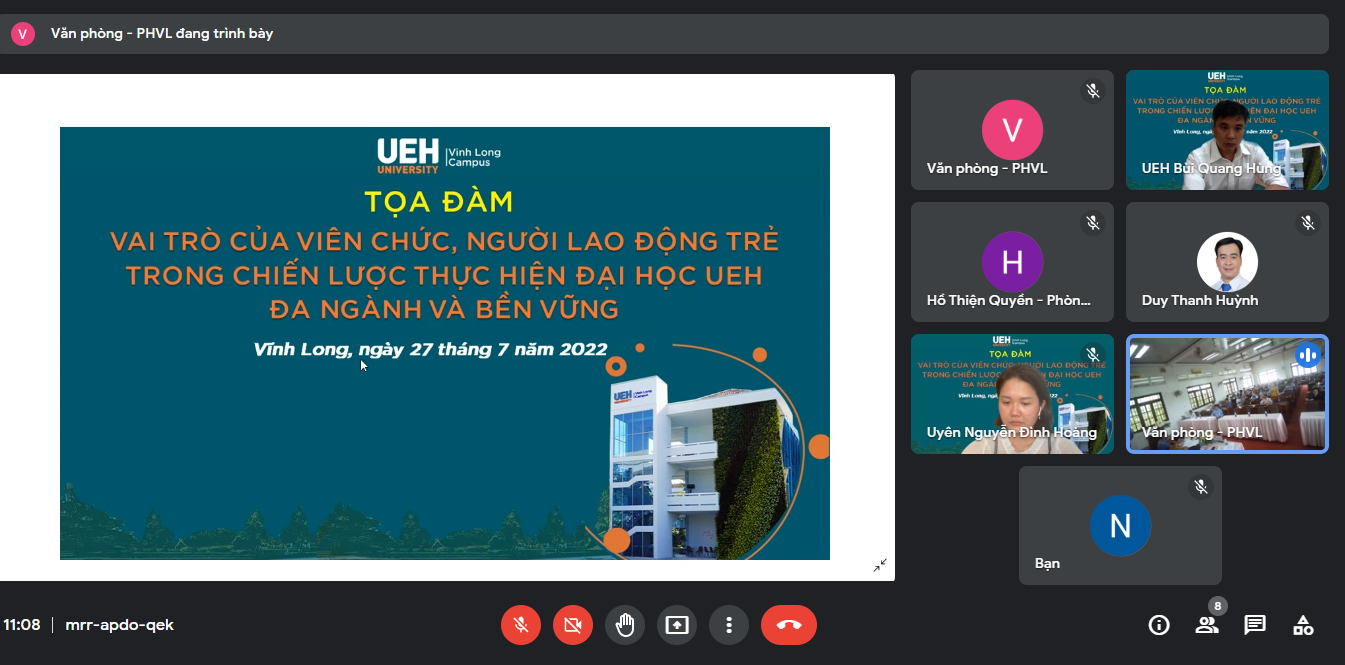The height and width of the screenshot is (665, 1345).
Task: Unmute the microphone in the call controls
Action: coord(521,625)
